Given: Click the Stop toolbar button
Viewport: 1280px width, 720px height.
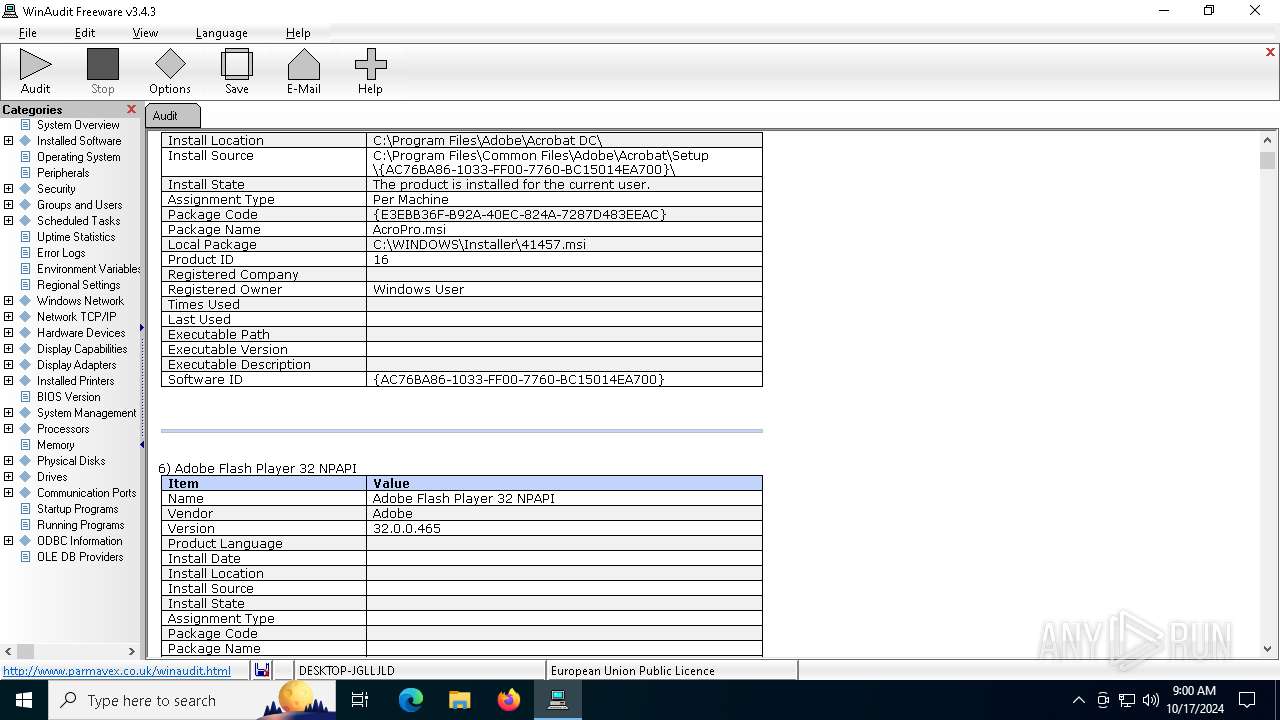Looking at the screenshot, I should 103,71.
